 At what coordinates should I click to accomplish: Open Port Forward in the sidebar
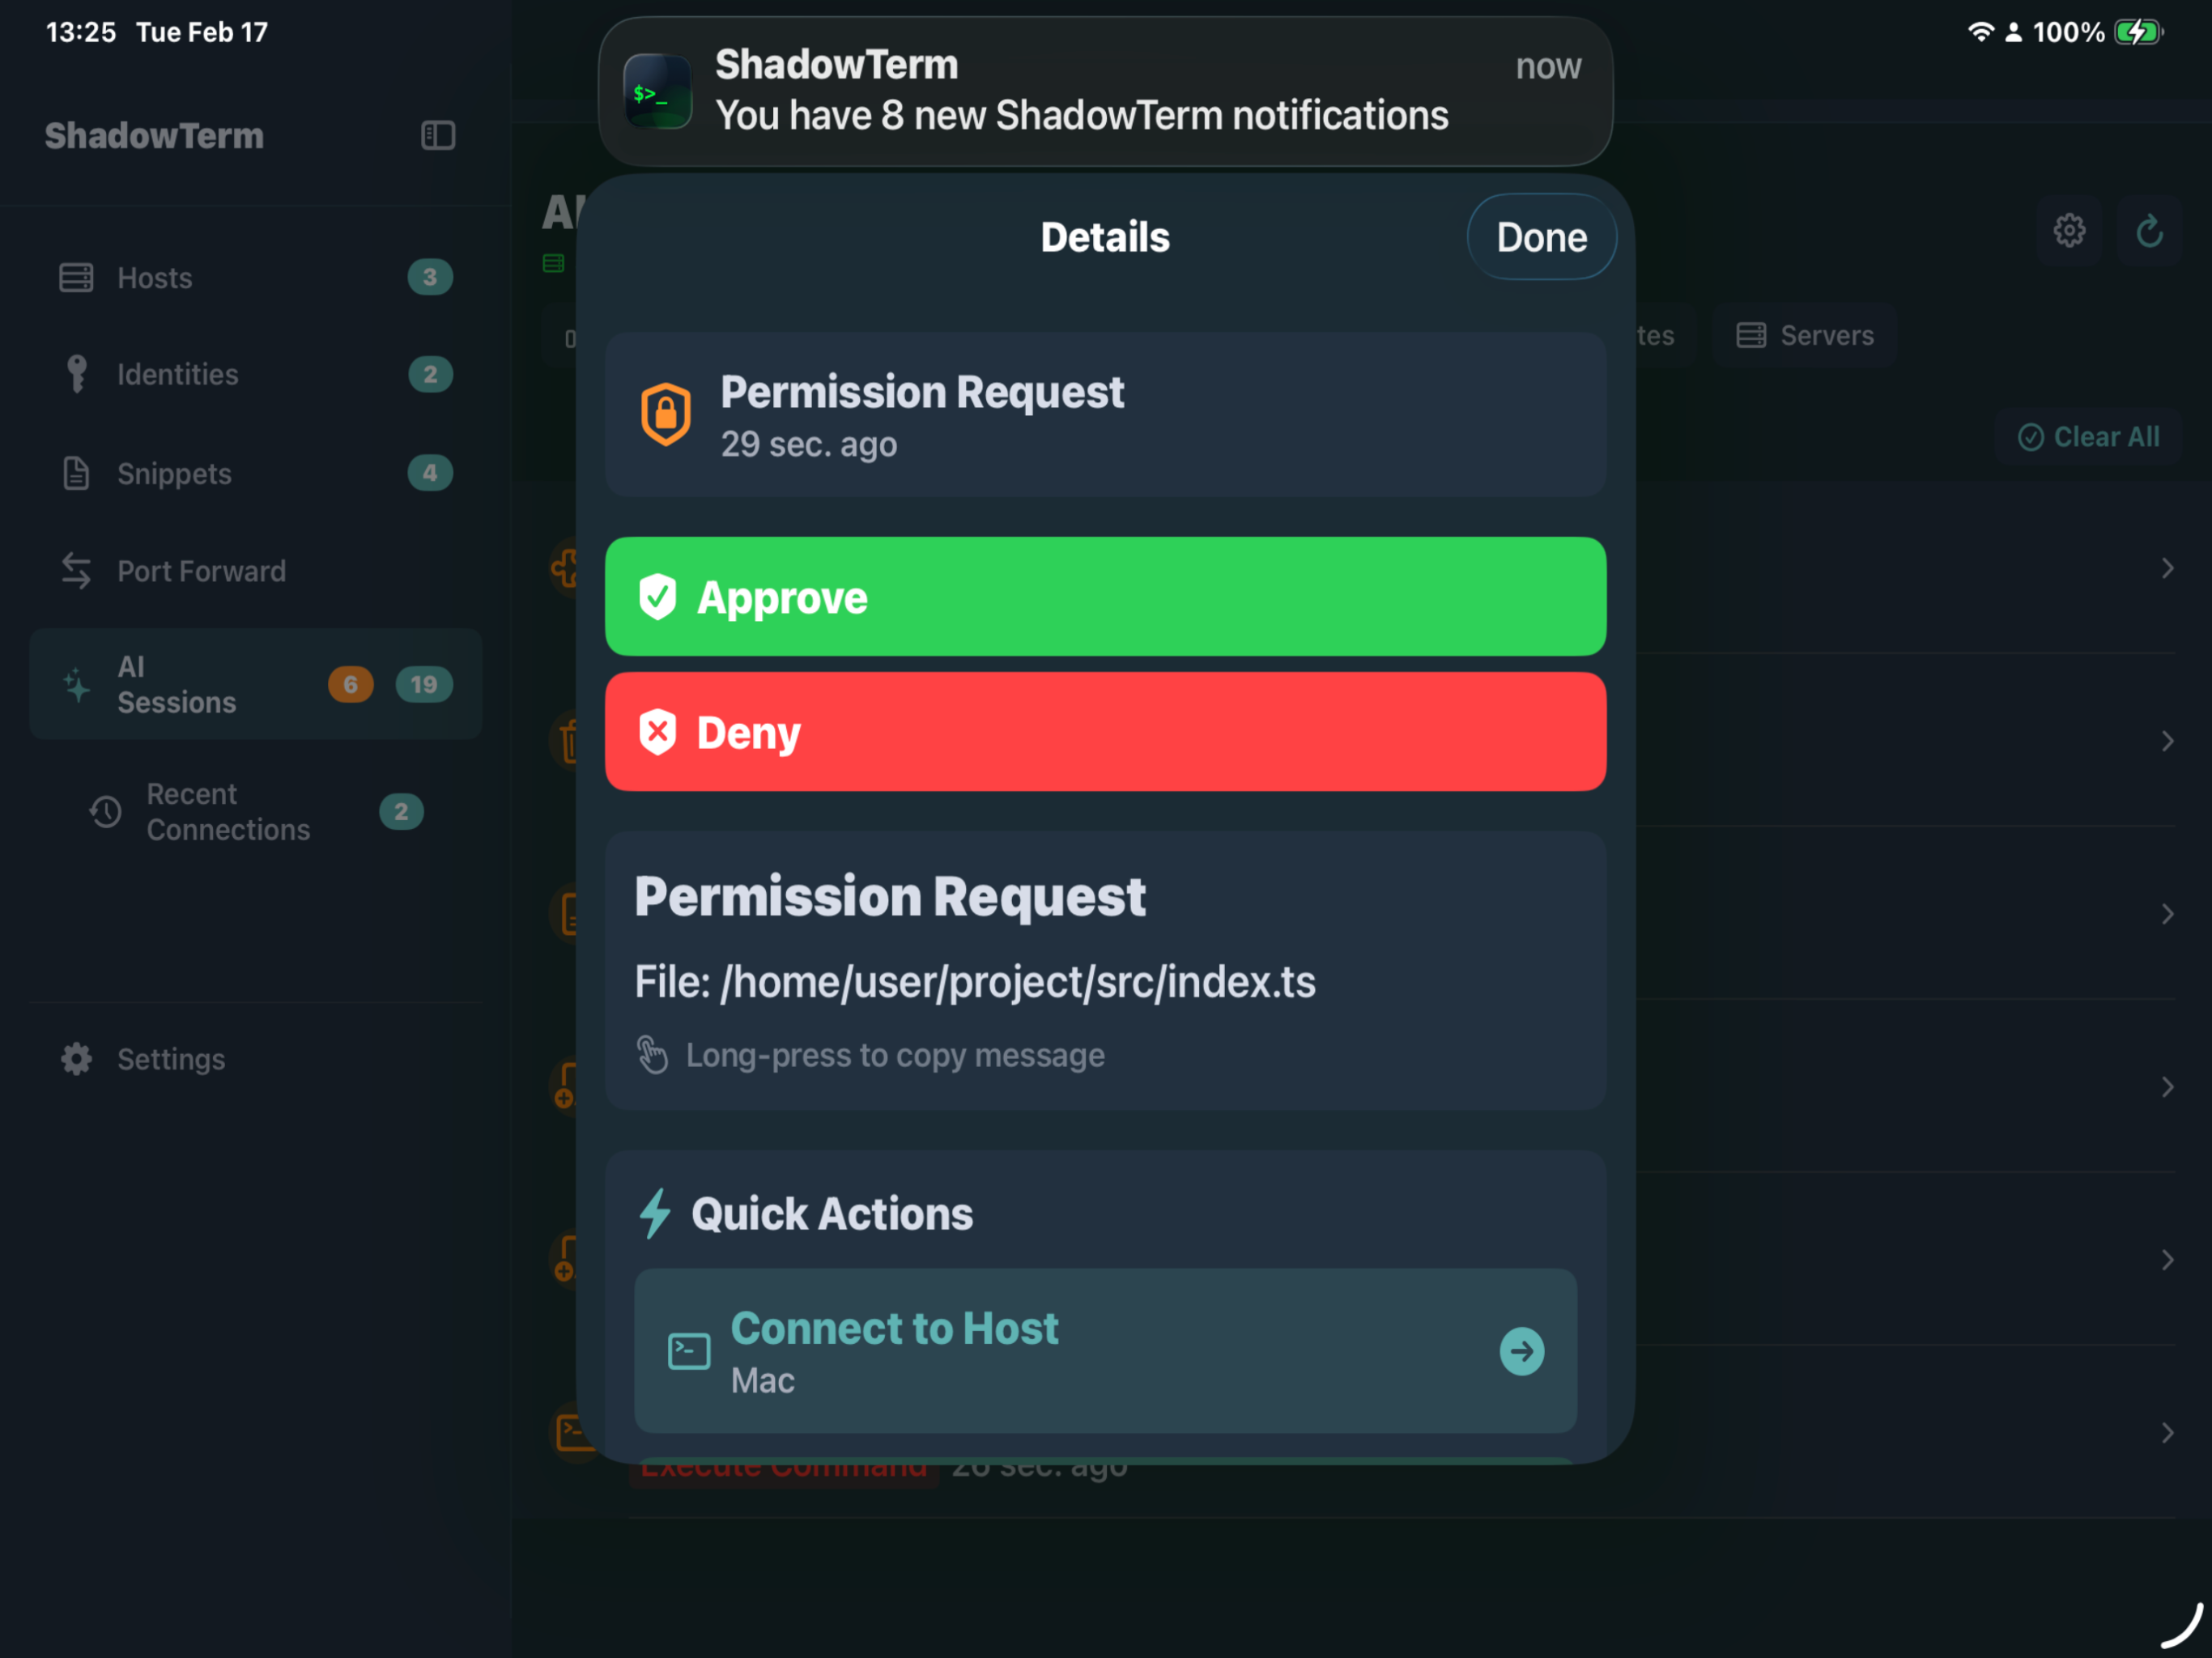(x=256, y=571)
